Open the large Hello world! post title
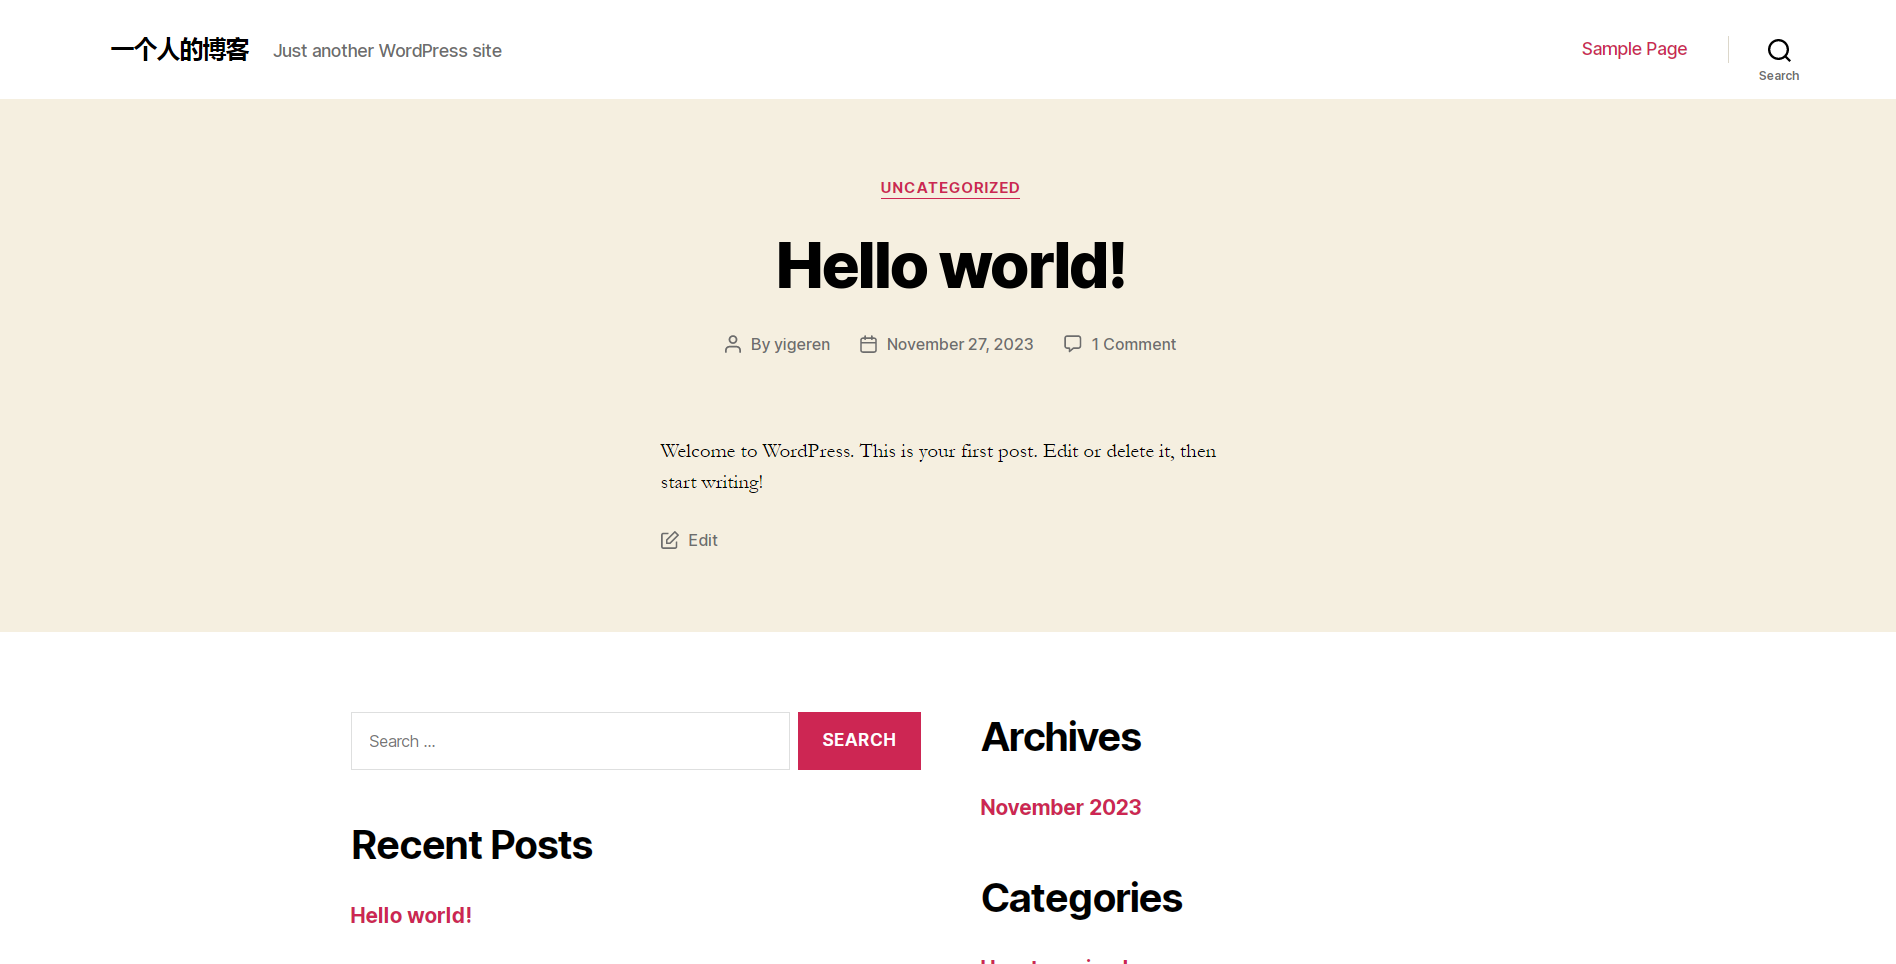Viewport: 1896px width, 964px height. pyautogui.click(x=950, y=266)
